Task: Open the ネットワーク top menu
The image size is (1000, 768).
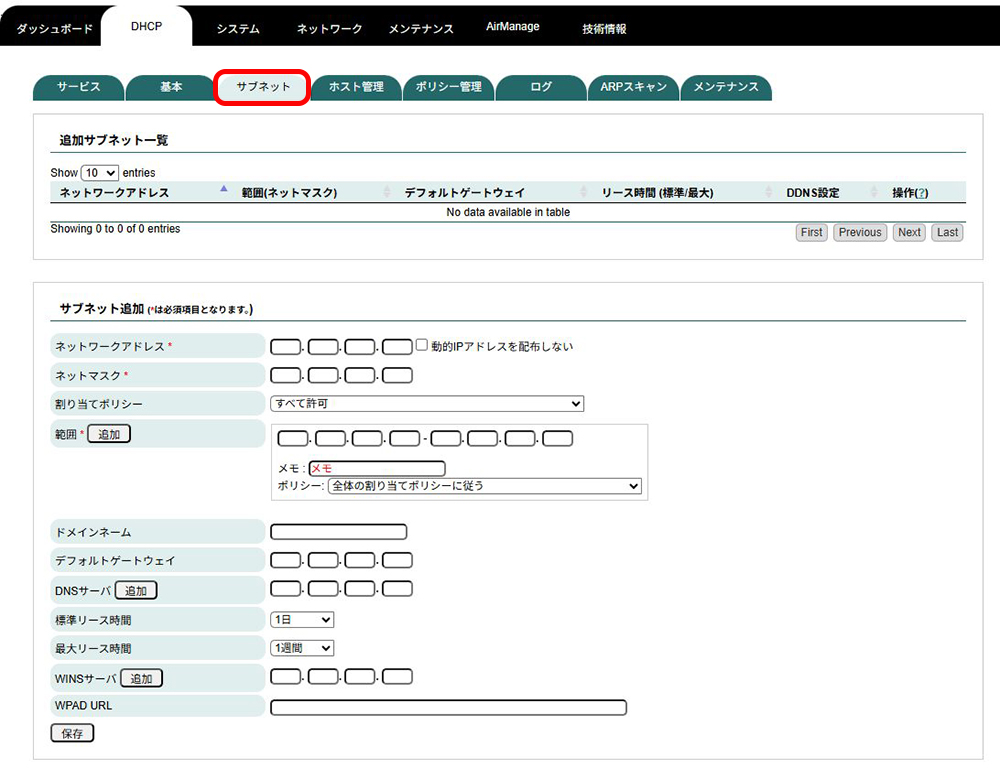Action: coord(329,29)
